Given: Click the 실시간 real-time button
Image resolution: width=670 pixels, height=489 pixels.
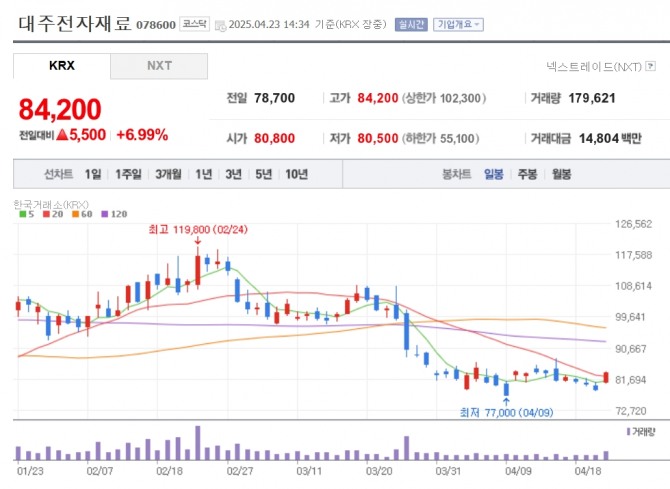Looking at the screenshot, I should pos(411,24).
